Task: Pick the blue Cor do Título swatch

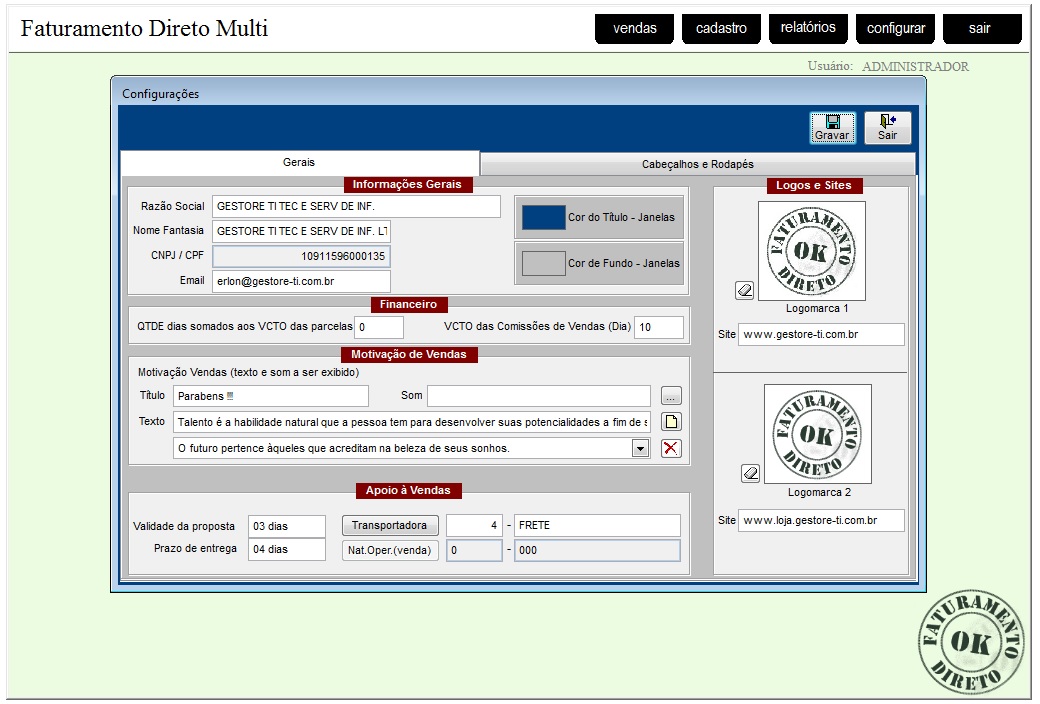Action: 544,217
